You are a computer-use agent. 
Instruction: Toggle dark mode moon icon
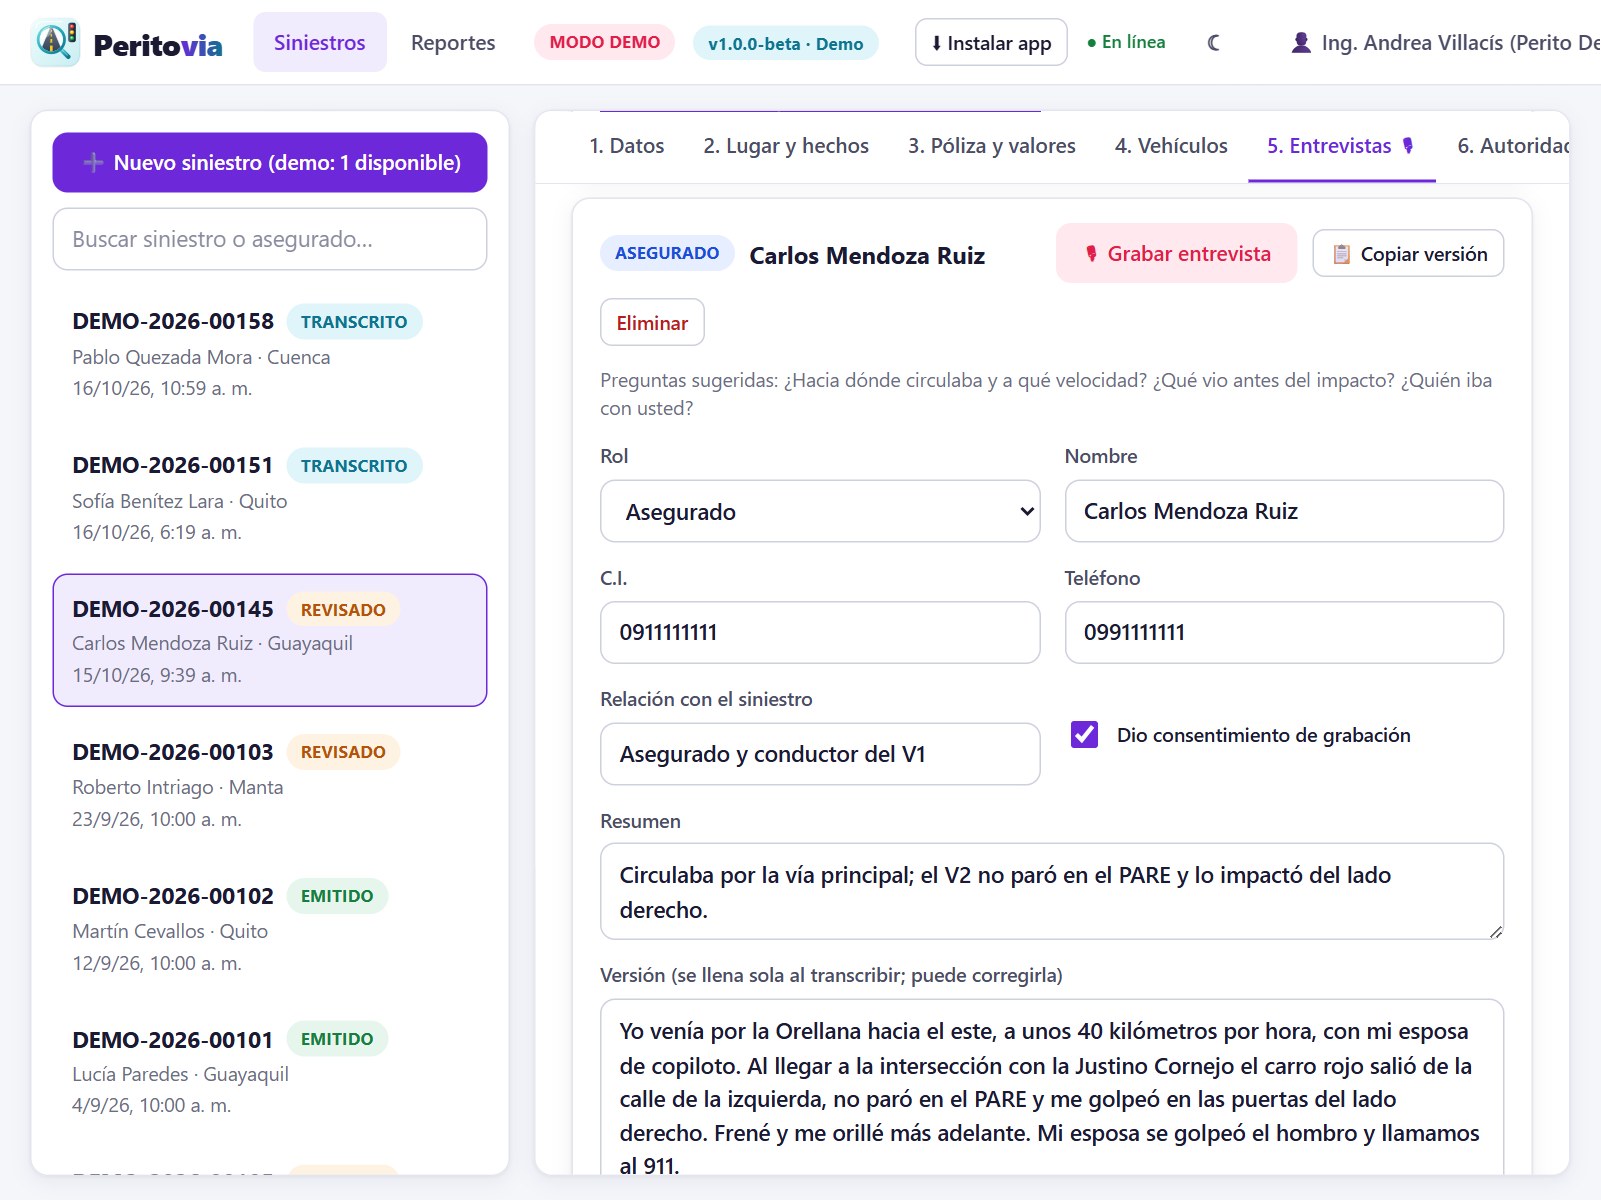tap(1214, 43)
